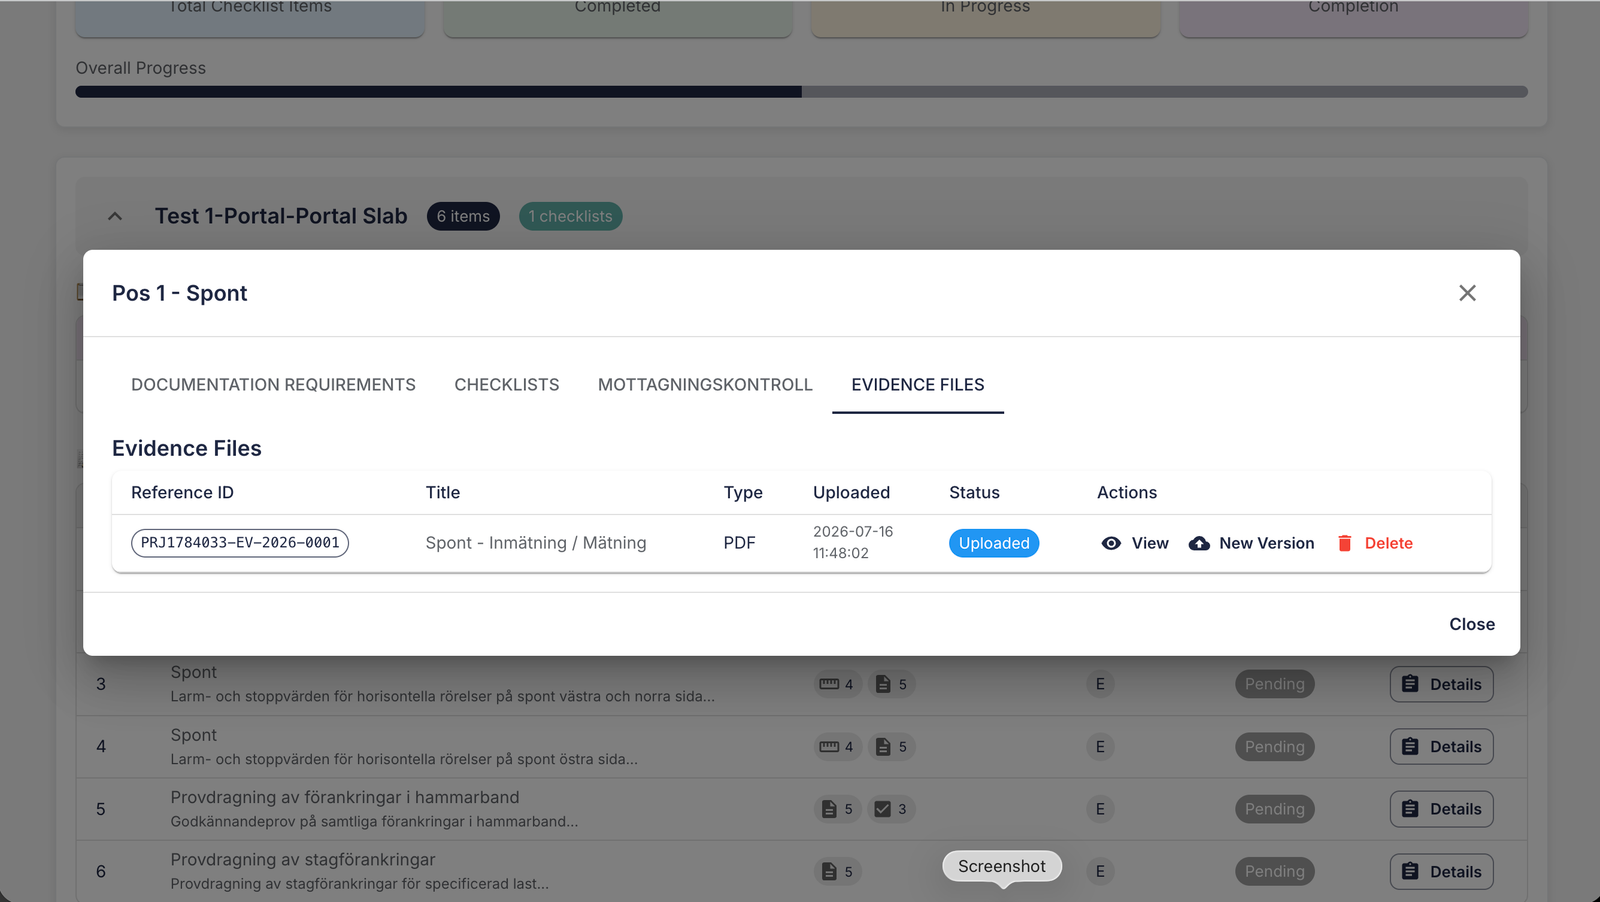Click the Completion summary card
The height and width of the screenshot is (902, 1600).
pyautogui.click(x=1353, y=18)
